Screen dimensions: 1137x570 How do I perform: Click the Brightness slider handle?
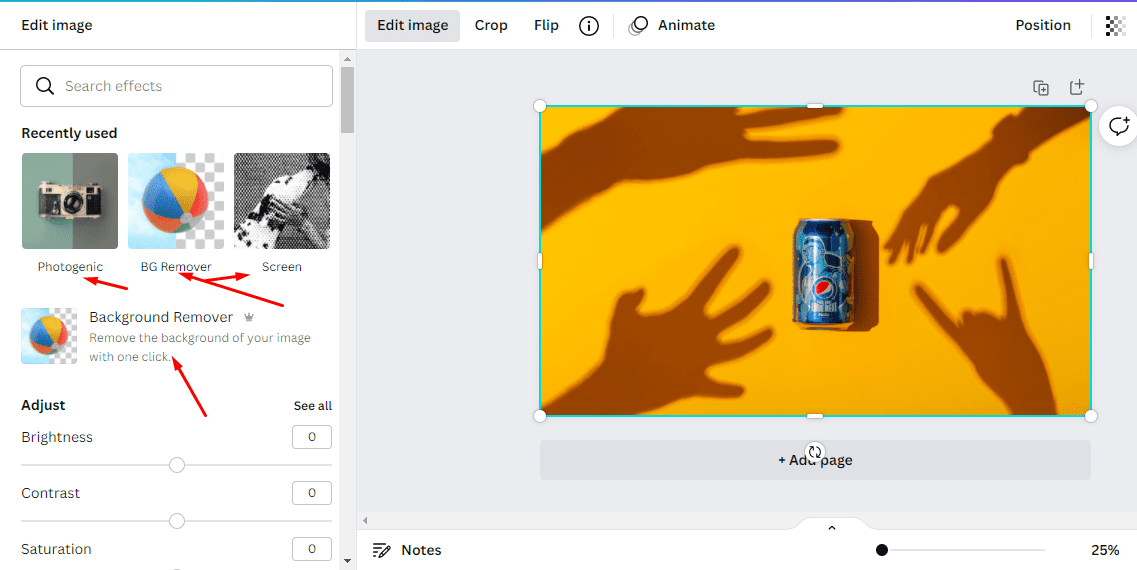pos(177,466)
